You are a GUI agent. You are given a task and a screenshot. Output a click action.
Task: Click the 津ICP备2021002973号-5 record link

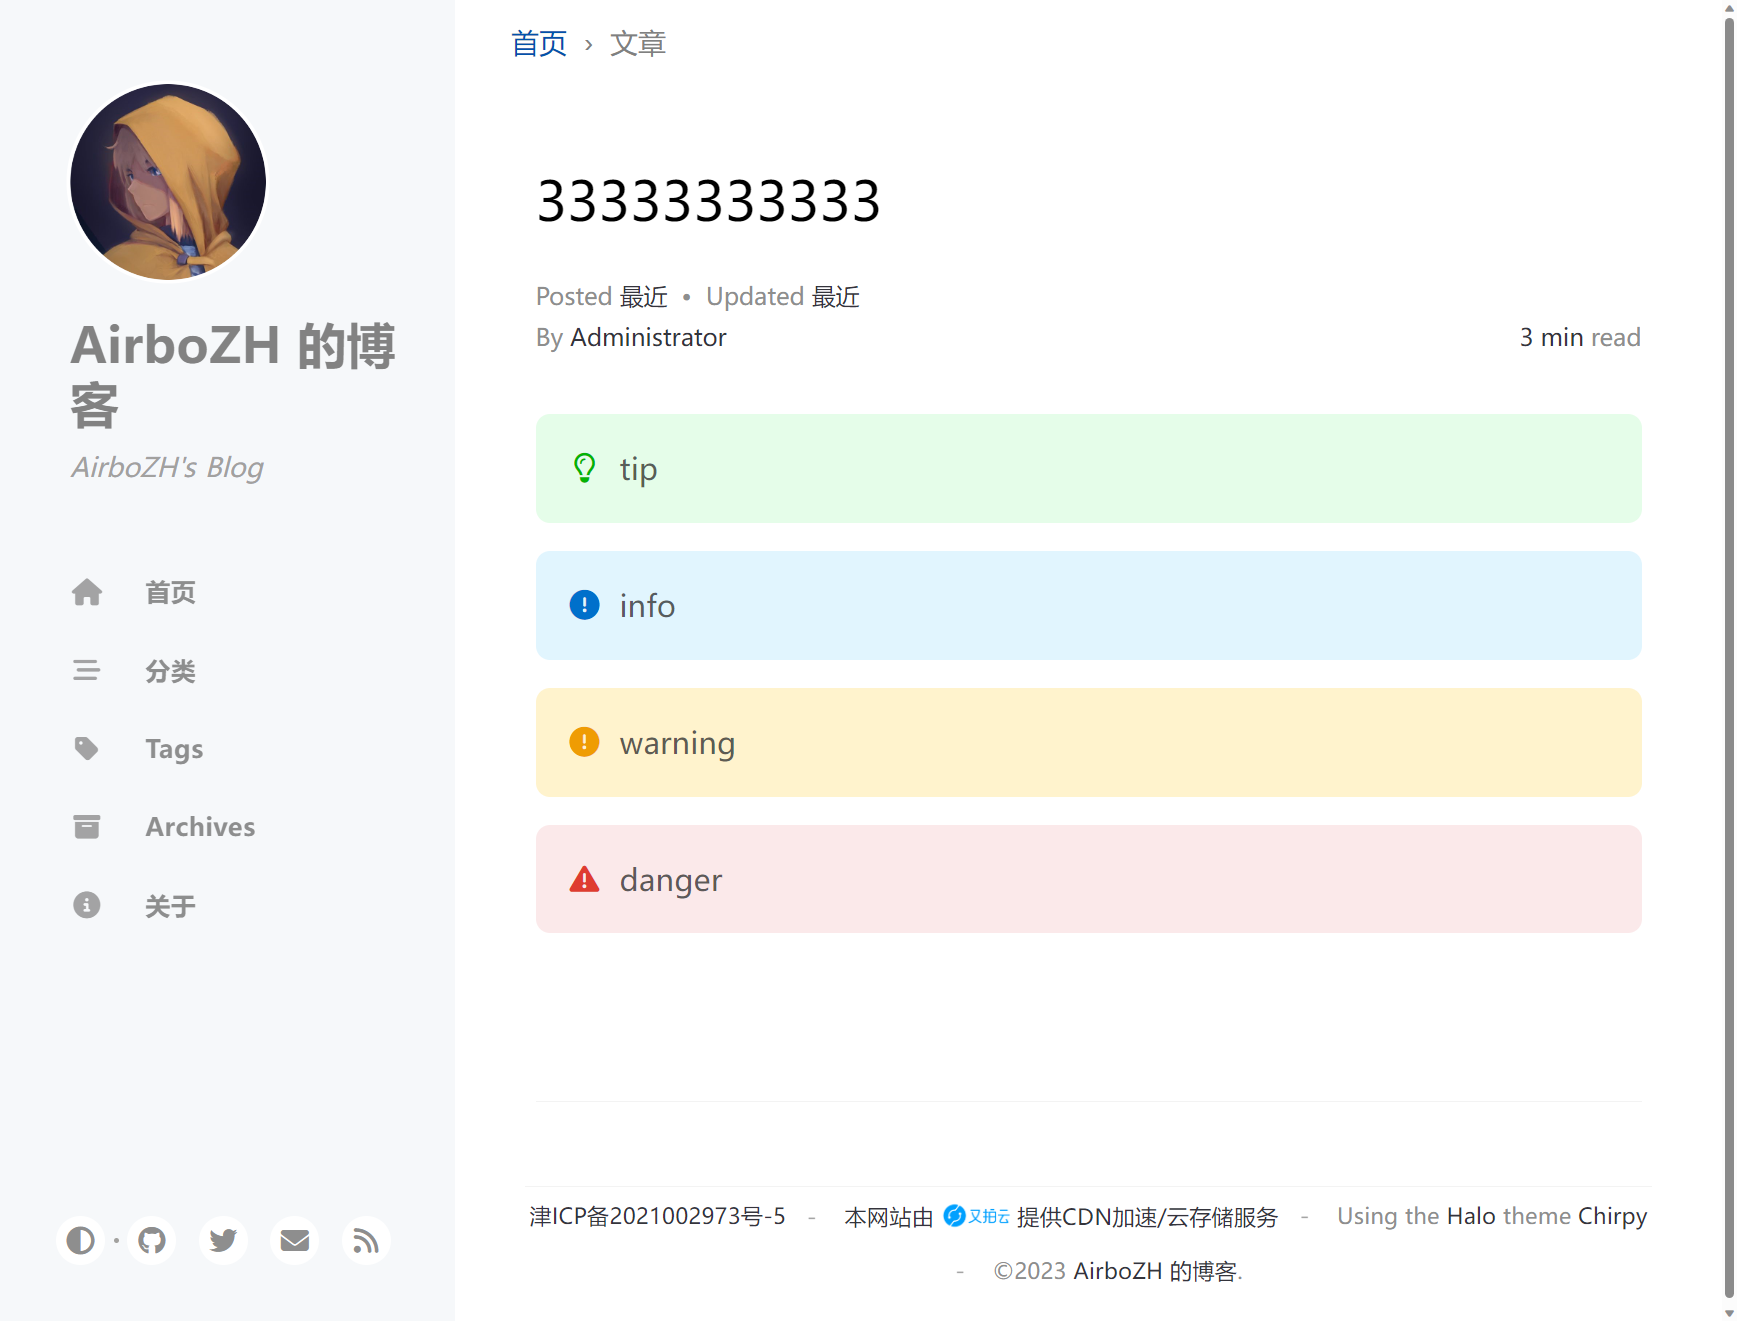(657, 1216)
